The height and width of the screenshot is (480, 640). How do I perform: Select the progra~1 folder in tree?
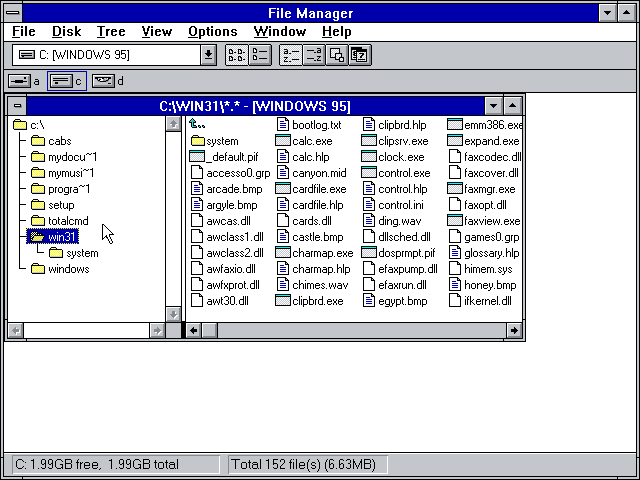point(60,189)
